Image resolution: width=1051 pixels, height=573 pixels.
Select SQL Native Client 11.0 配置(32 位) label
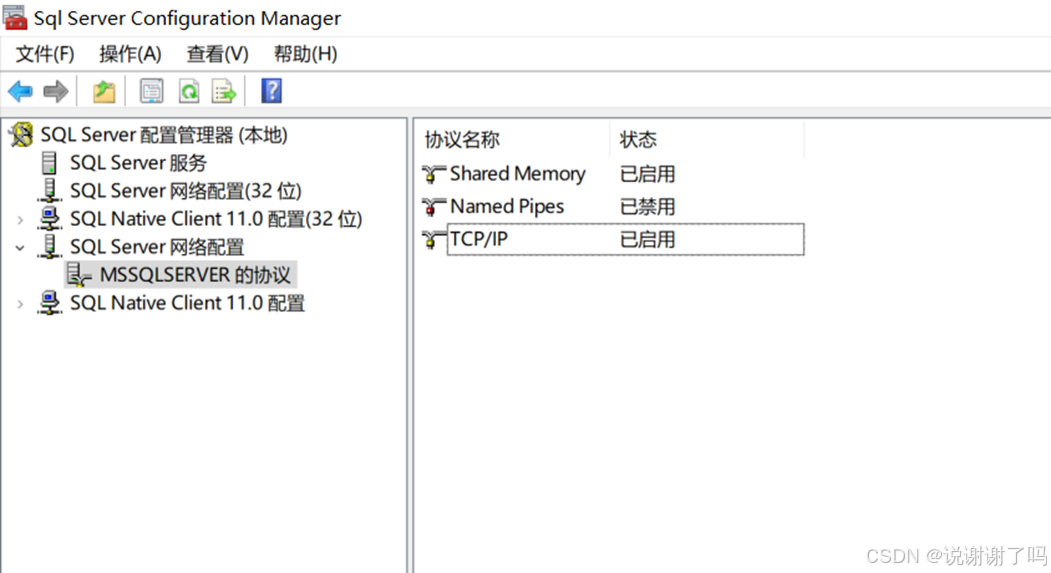click(x=216, y=219)
